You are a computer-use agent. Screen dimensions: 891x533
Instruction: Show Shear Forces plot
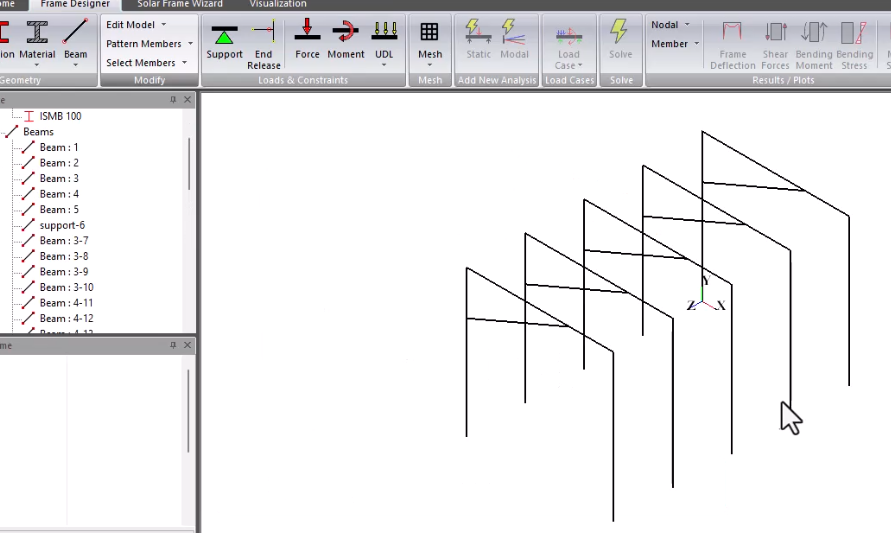775,44
